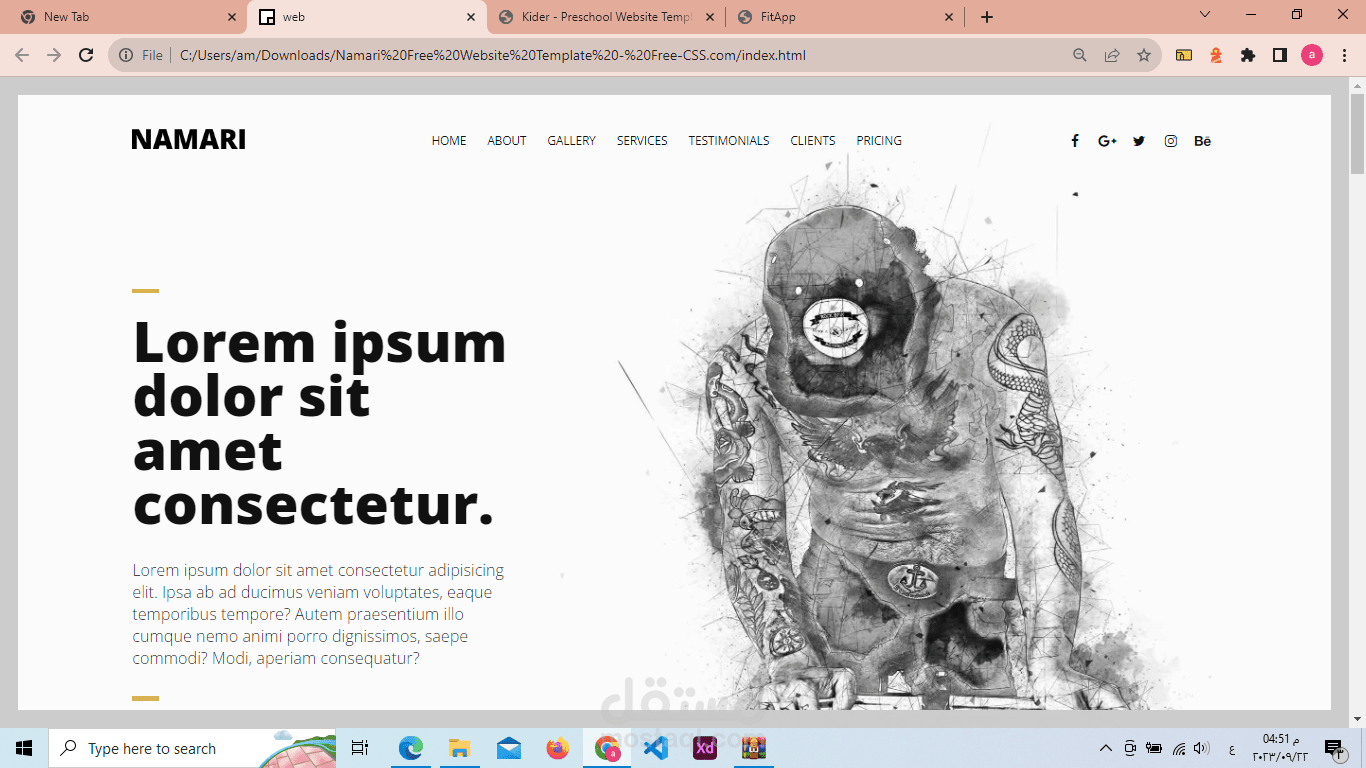1366x768 pixels.
Task: Open the Instagram social icon
Action: (x=1171, y=141)
